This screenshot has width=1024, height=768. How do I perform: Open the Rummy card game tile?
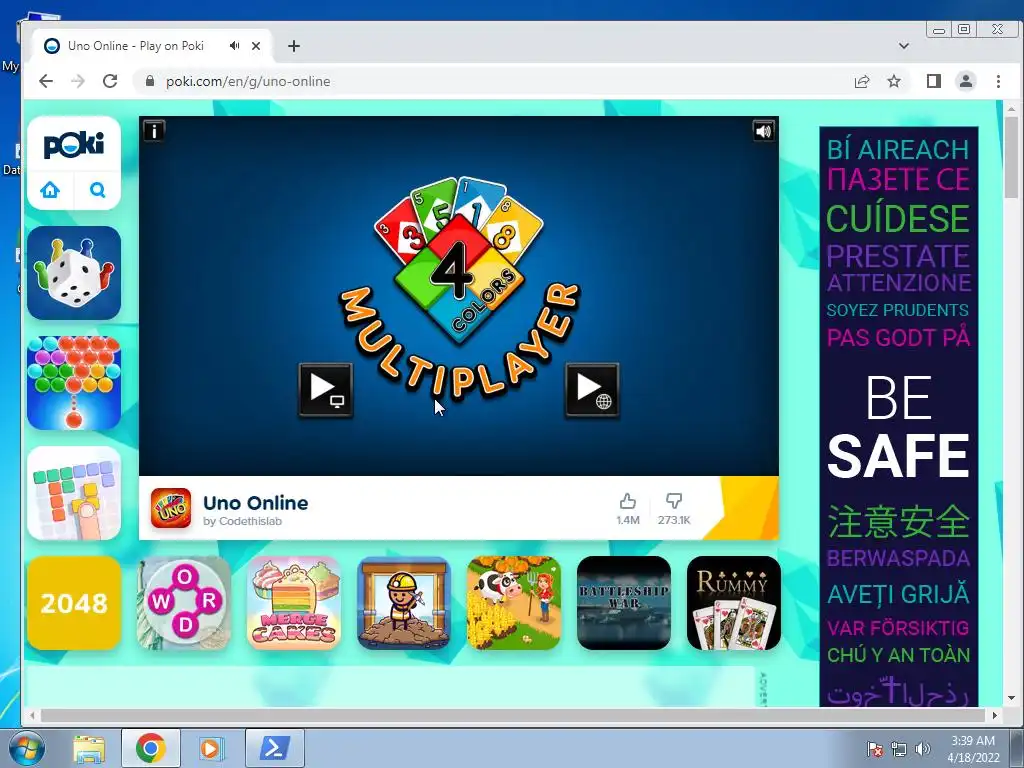[734, 603]
